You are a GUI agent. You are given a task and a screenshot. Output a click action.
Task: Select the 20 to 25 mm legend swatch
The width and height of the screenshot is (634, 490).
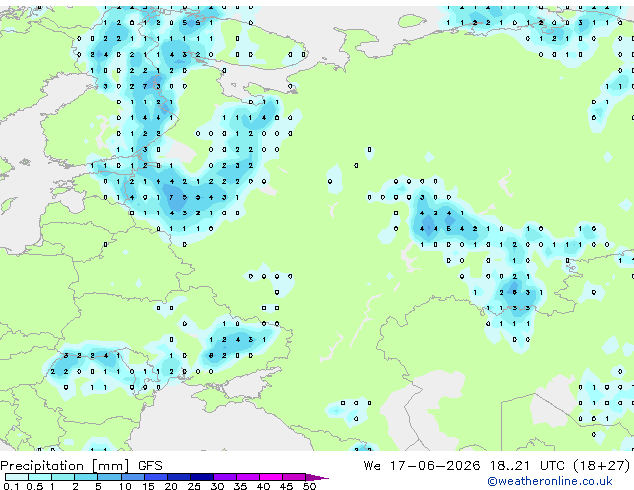[179, 477]
